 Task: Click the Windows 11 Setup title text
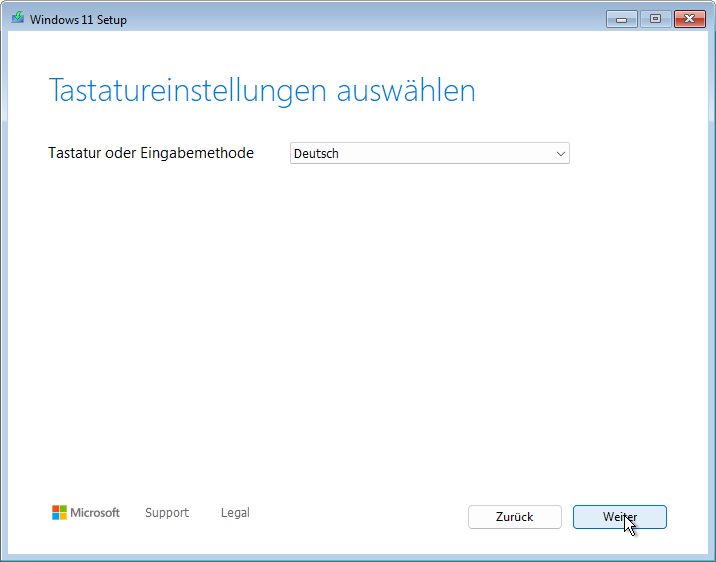[x=79, y=20]
